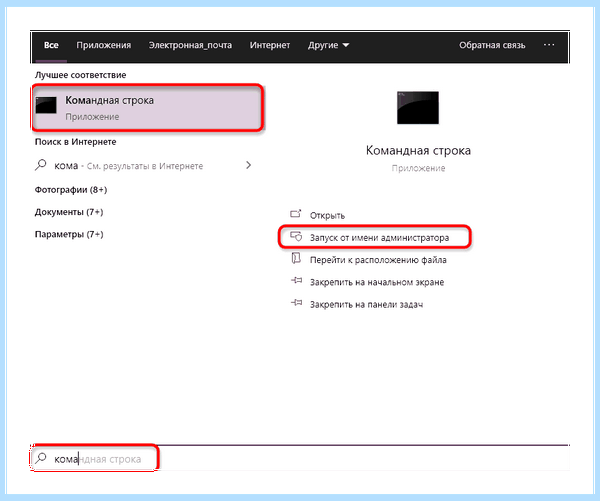Viewport: 600px width, 501px height.
Task: Click the file location icon
Action: click(296, 258)
